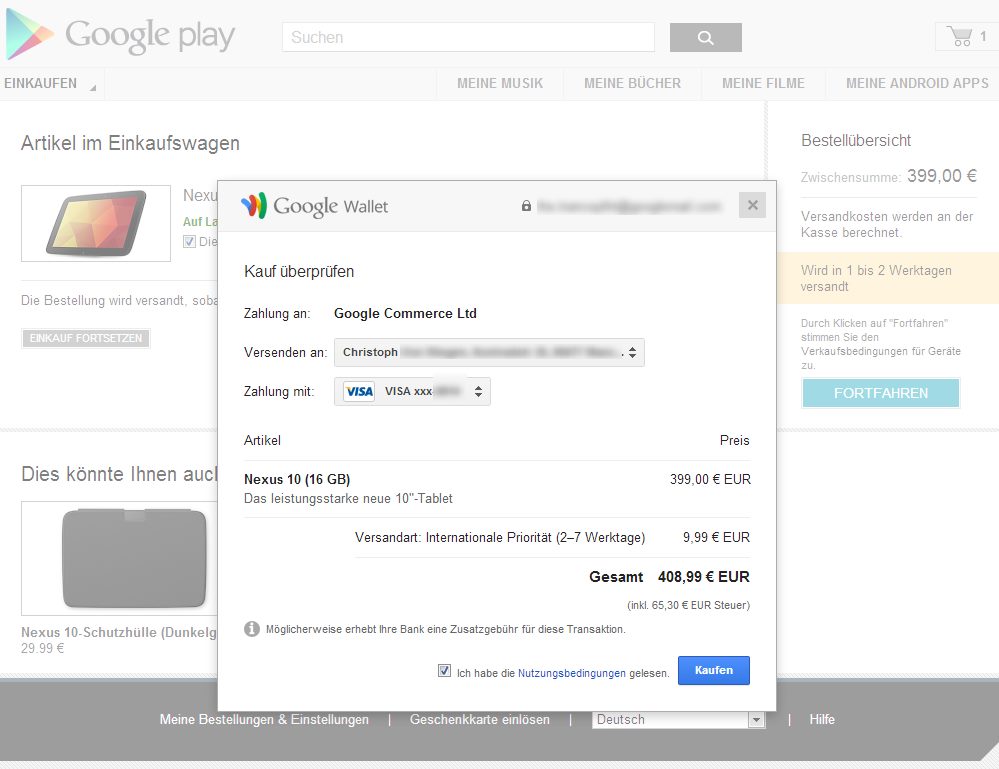Open the shopping cart icon
The image size is (999, 769).
point(959,36)
